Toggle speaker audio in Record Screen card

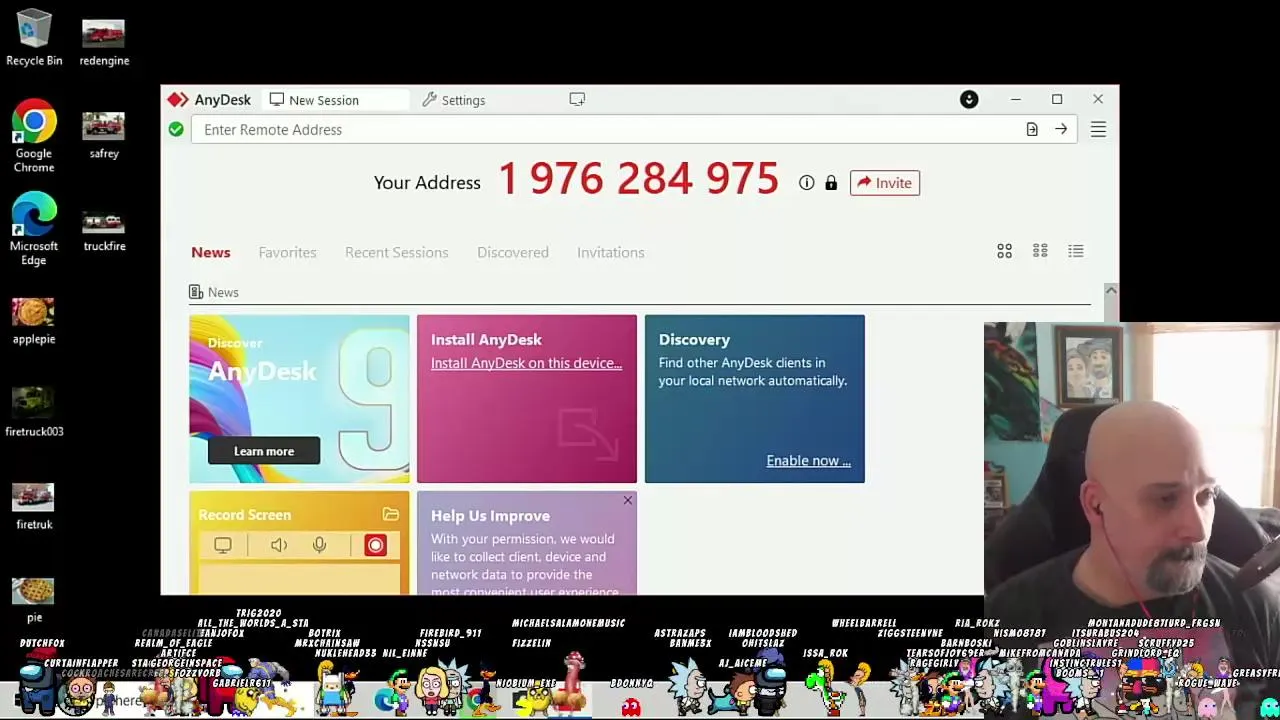(x=279, y=545)
